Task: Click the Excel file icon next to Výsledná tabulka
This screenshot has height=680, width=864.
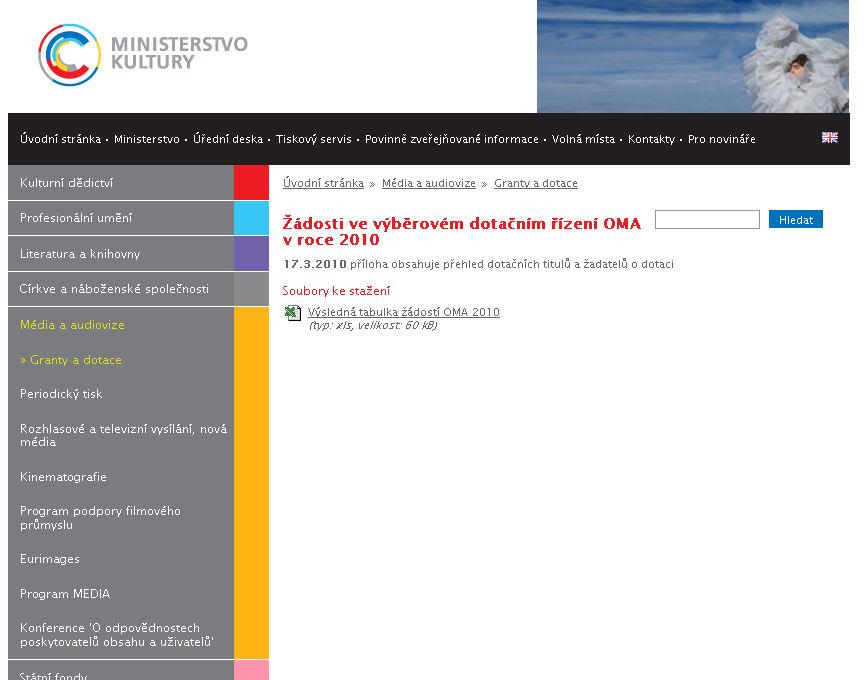Action: pyautogui.click(x=293, y=313)
